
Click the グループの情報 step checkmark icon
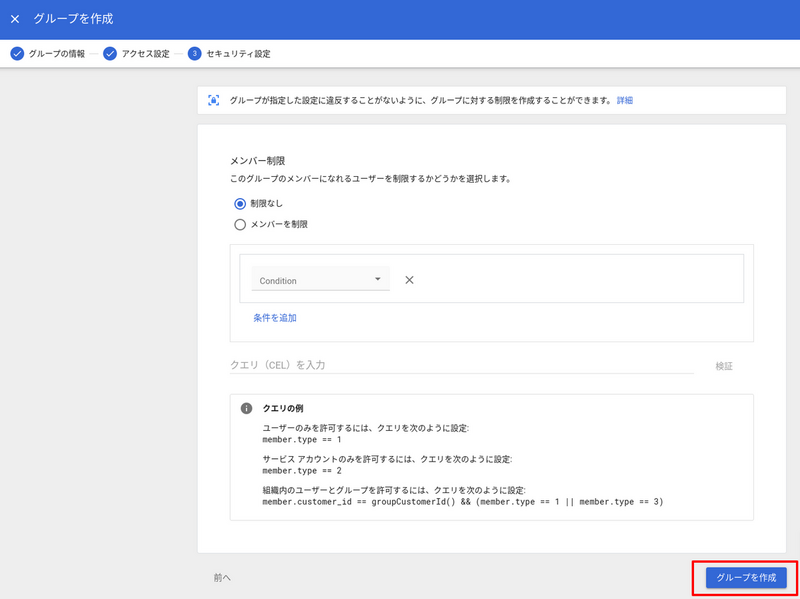click(x=17, y=54)
